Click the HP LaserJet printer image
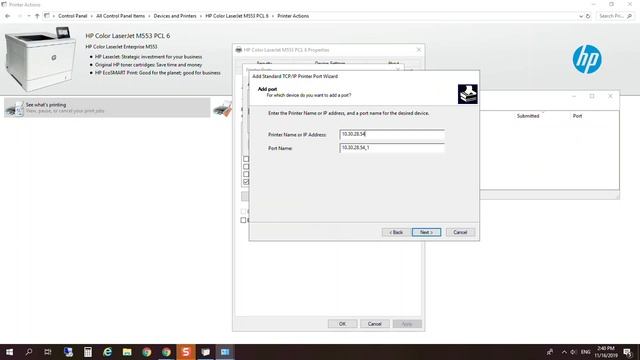The image size is (640, 360). click(40, 59)
